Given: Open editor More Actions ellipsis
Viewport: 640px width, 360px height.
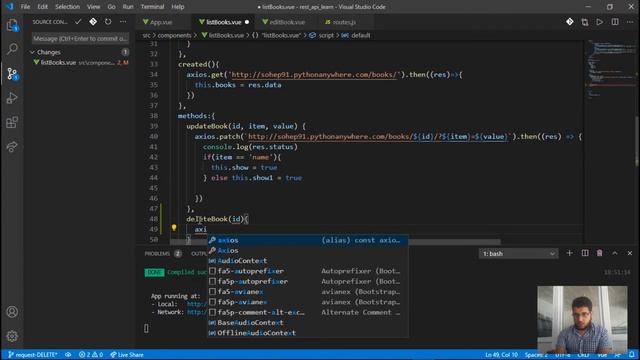Looking at the screenshot, I should [630, 22].
